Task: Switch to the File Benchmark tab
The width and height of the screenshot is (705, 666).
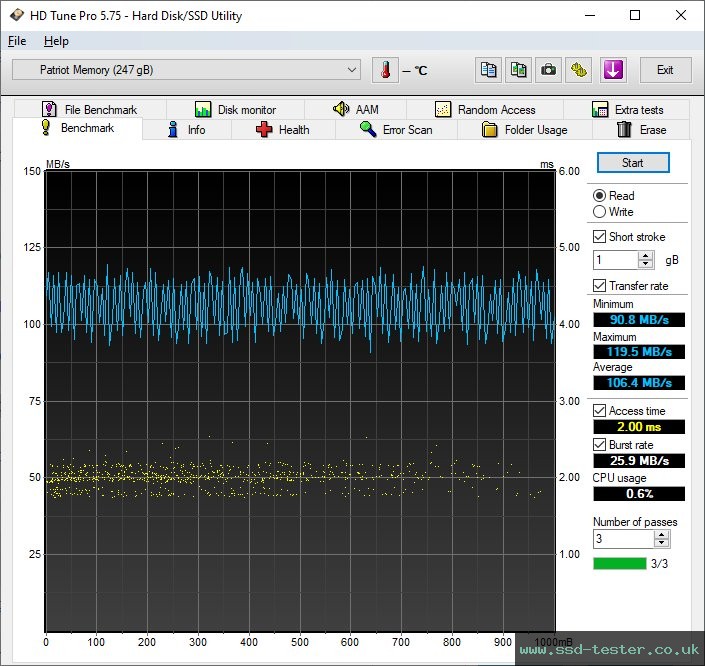Action: [x=90, y=109]
